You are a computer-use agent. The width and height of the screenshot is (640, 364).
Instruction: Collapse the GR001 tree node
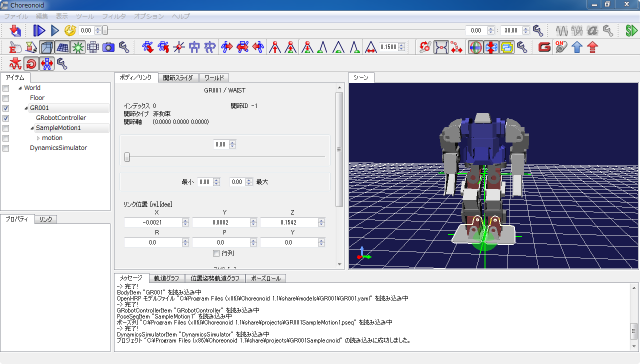[26, 108]
